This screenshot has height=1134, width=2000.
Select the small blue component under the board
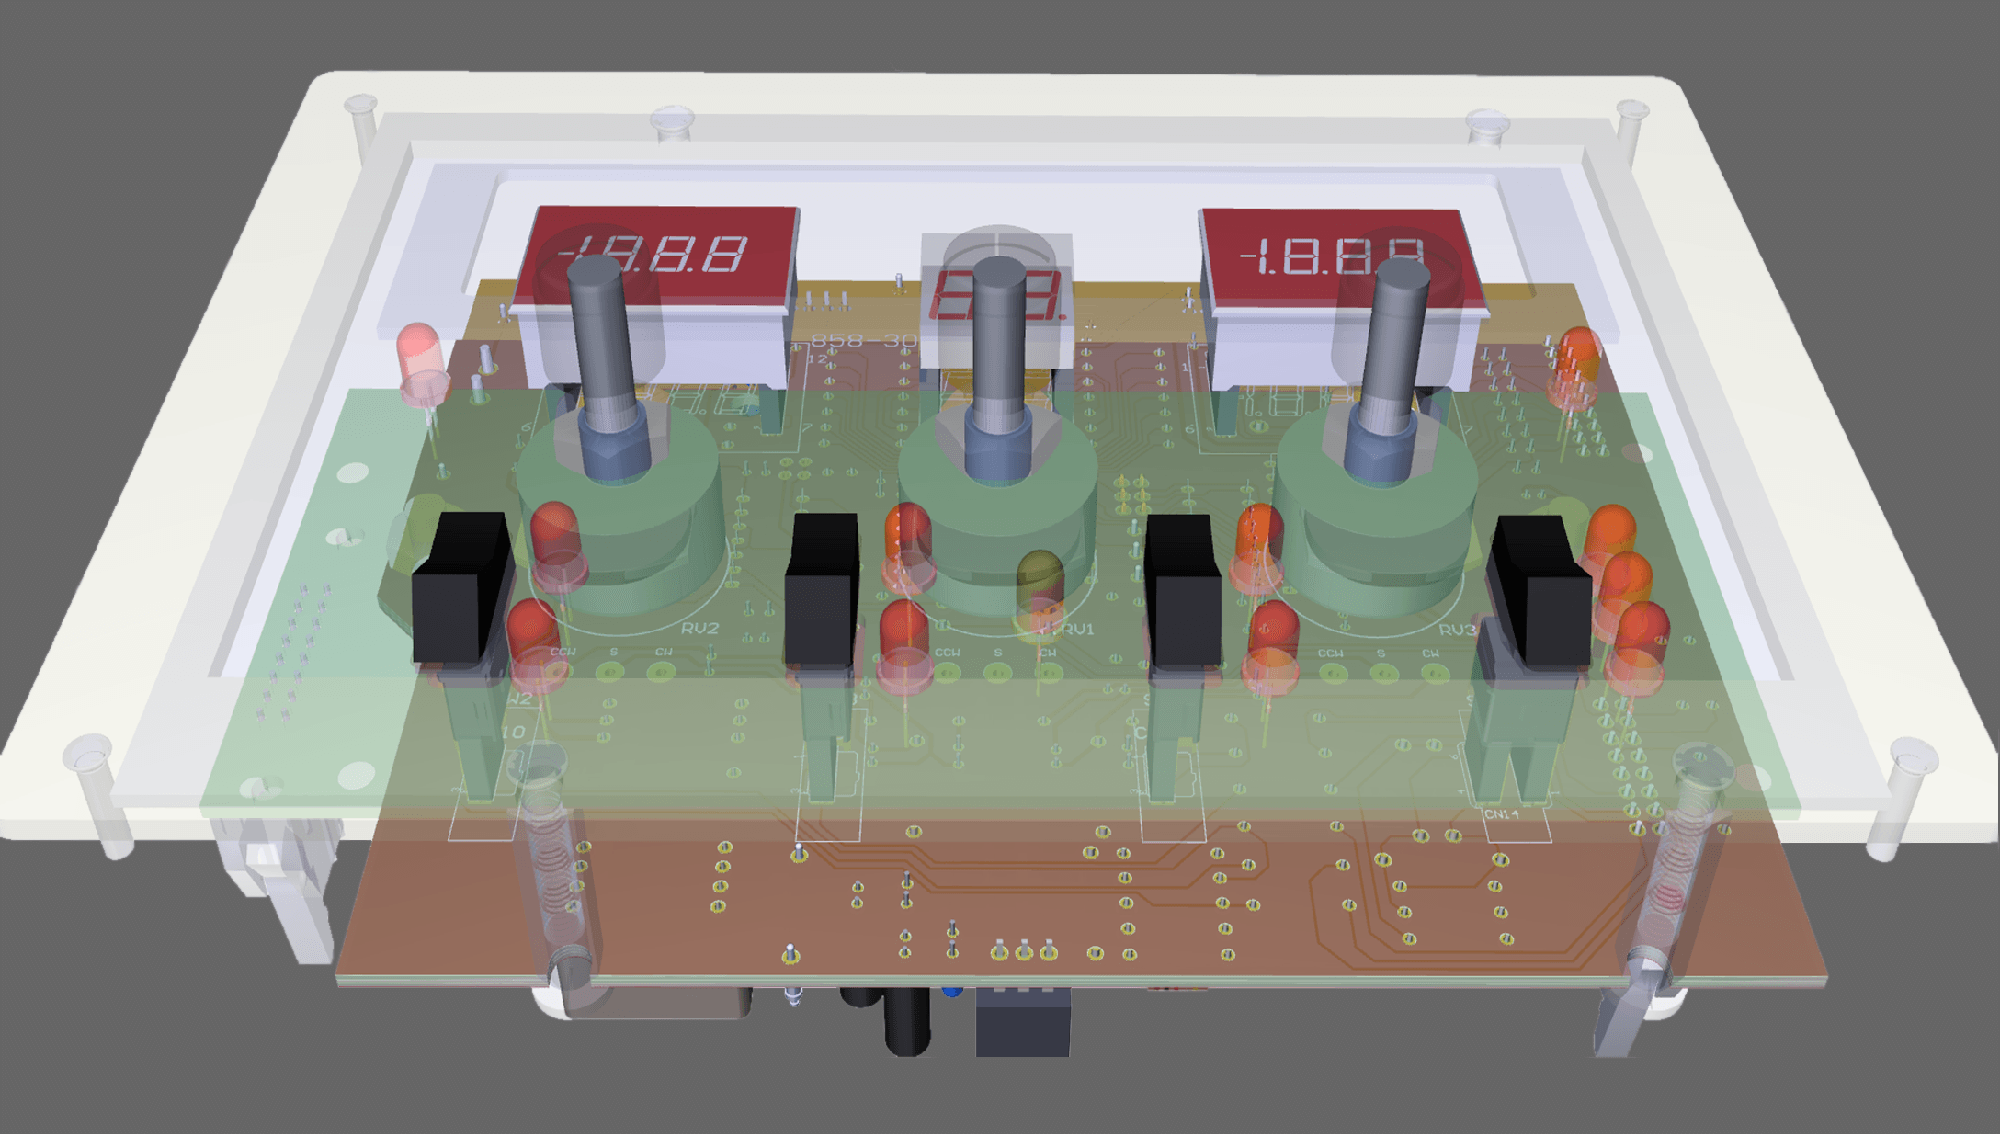[x=953, y=991]
